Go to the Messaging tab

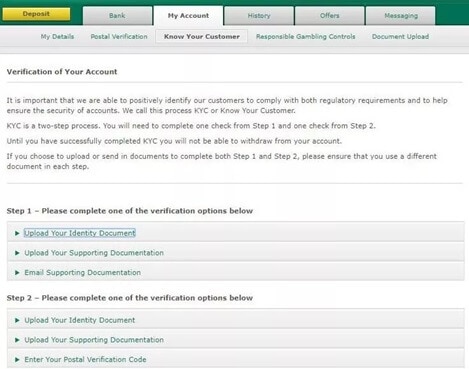pos(401,16)
